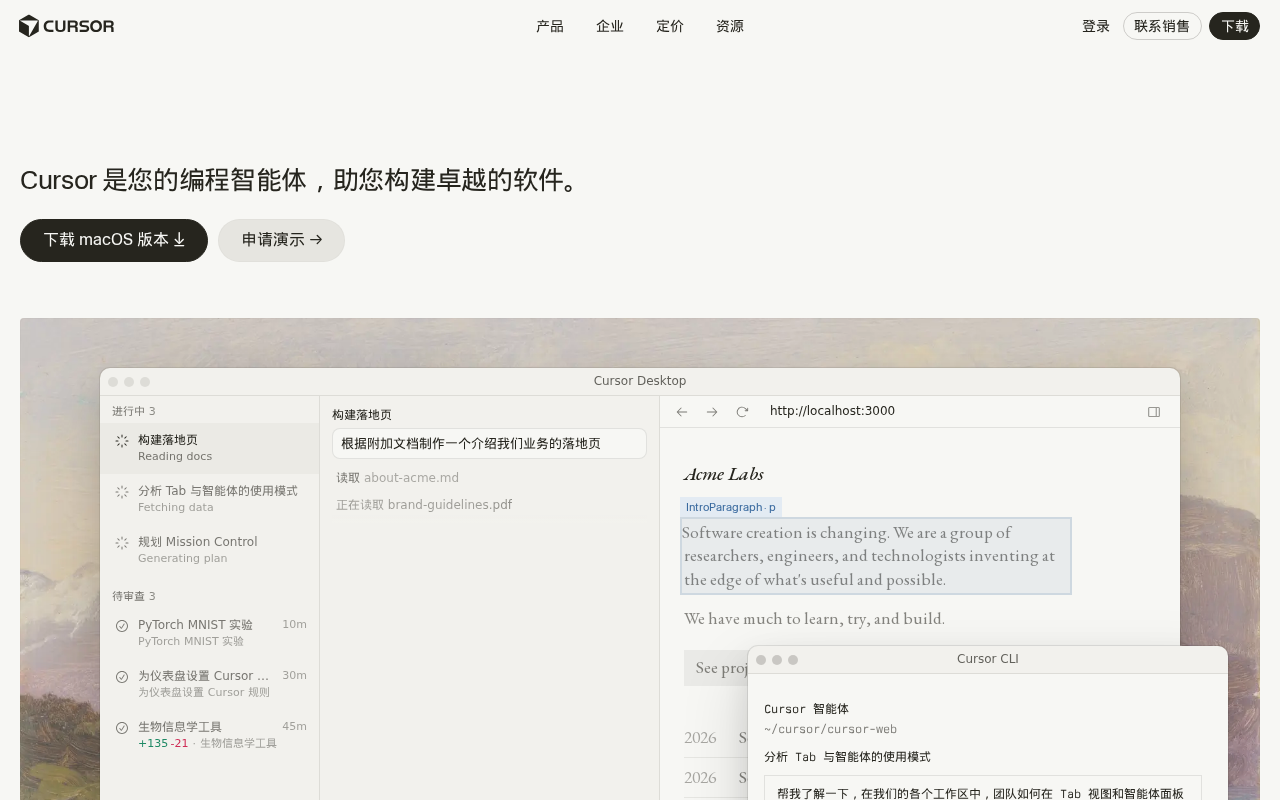Viewport: 1280px width, 800px height.
Task: Click the Cursor logo in header
Action: point(66,26)
